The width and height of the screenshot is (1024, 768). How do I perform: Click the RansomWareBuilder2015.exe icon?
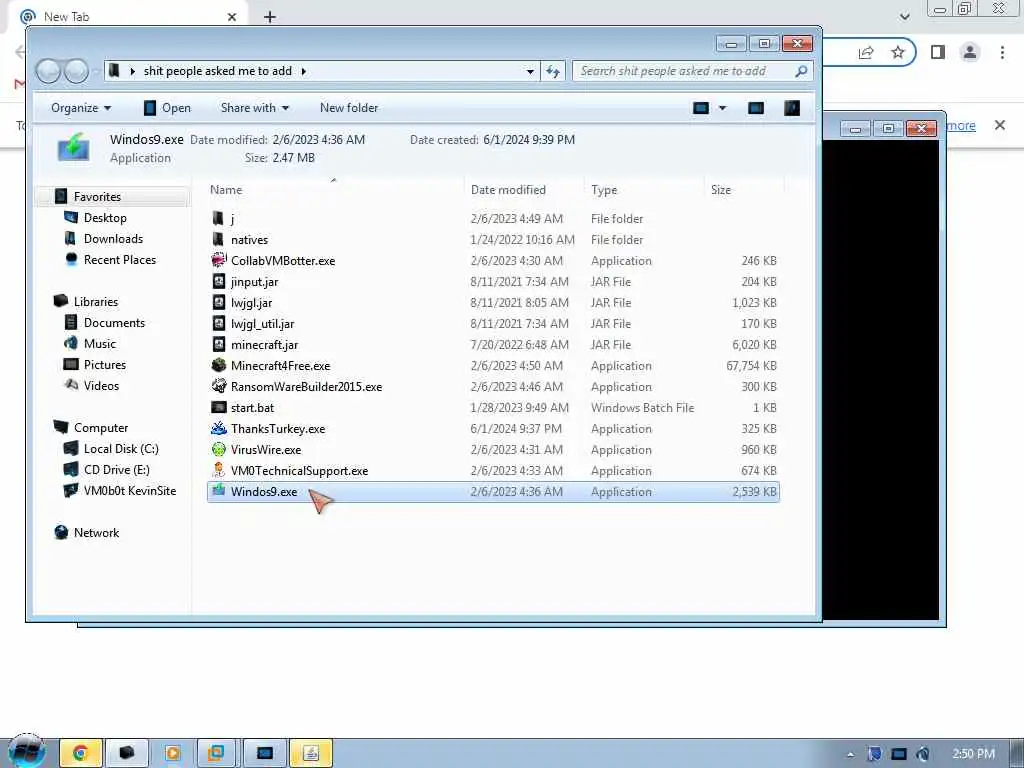tap(218, 387)
